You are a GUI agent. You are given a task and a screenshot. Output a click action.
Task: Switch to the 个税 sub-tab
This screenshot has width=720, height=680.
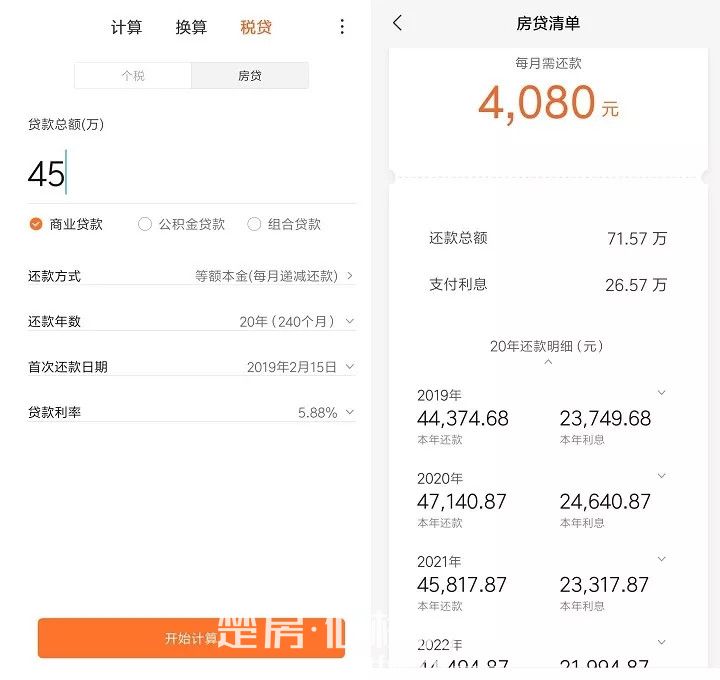pos(133,75)
